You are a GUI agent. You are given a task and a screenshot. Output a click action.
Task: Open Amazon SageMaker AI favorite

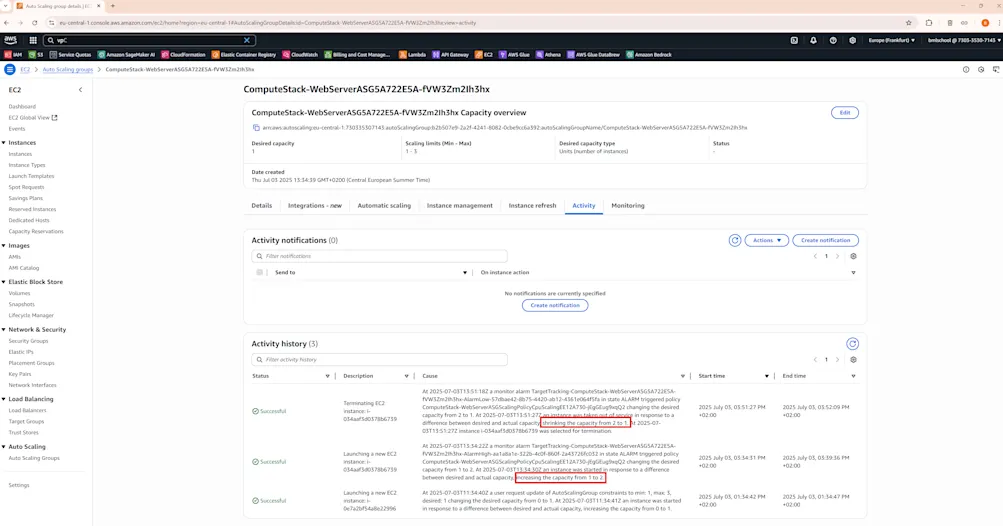click(x=126, y=55)
